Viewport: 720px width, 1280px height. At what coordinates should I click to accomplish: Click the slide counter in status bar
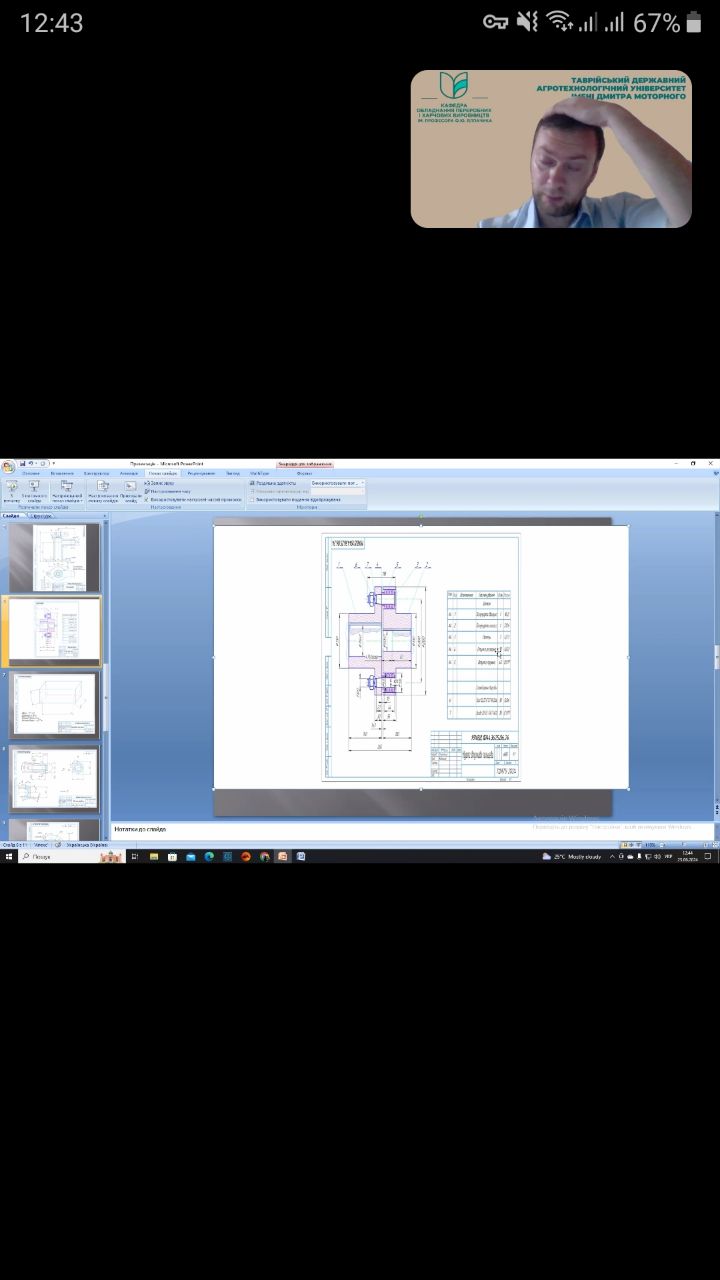[14, 845]
